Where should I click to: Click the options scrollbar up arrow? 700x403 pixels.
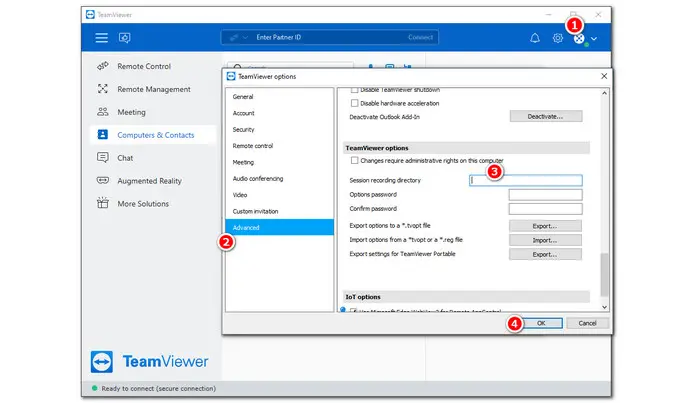click(604, 93)
